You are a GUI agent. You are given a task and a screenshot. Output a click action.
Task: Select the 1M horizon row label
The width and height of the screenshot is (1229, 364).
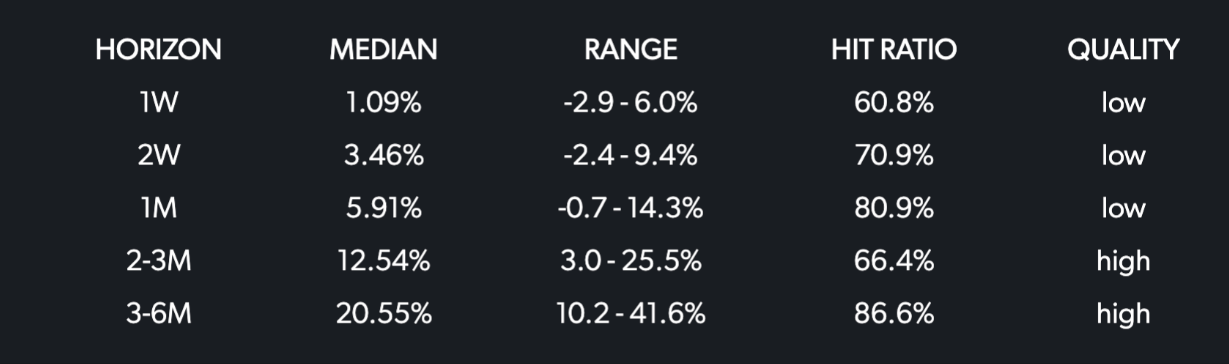[x=158, y=208]
